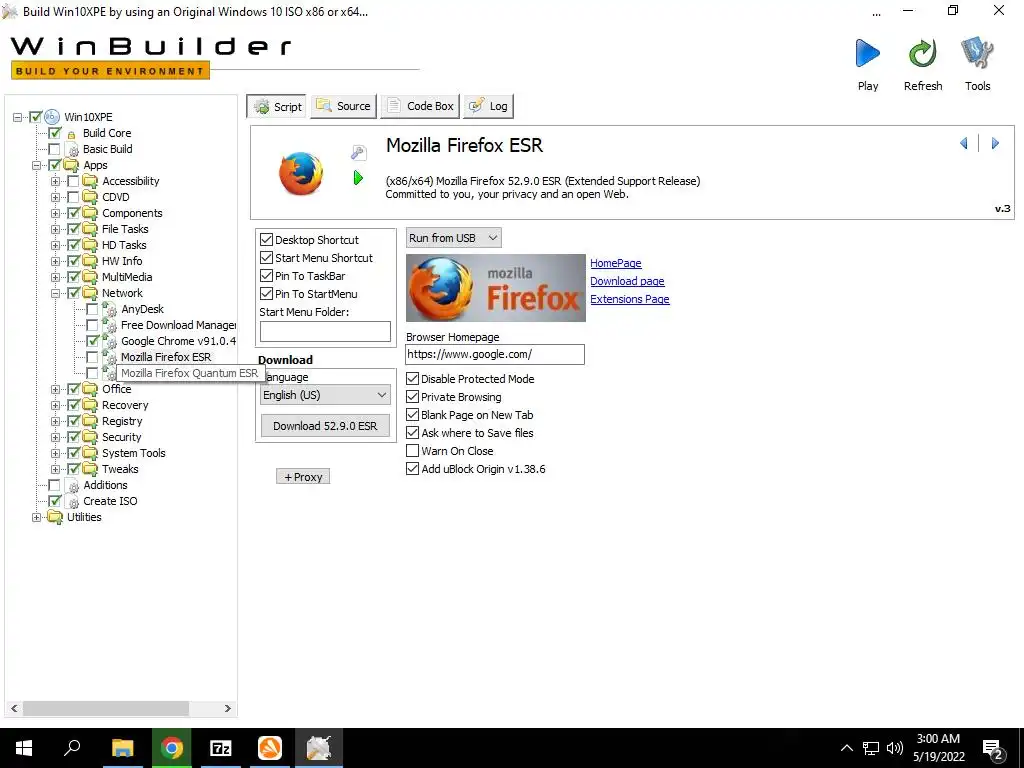The width and height of the screenshot is (1024, 768).
Task: Open taskbar search magnifier
Action: [72, 748]
